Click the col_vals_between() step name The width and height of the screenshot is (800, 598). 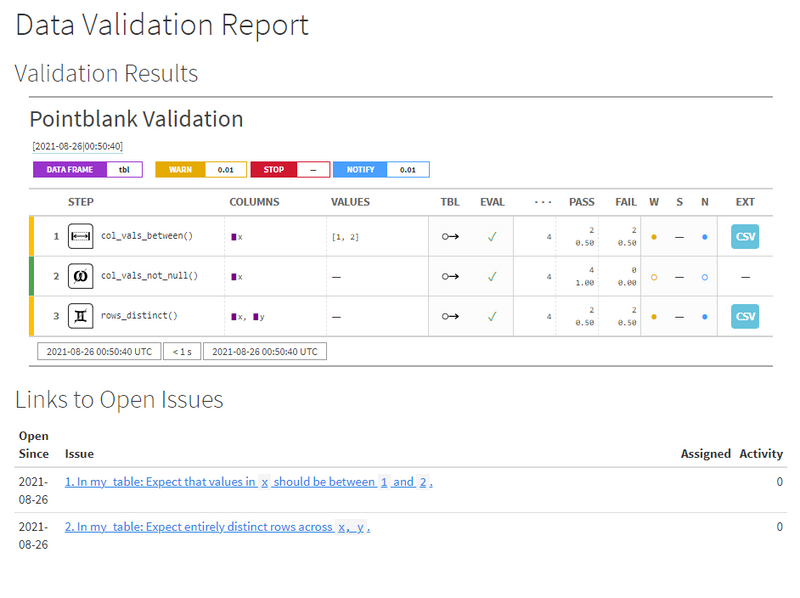click(x=147, y=236)
